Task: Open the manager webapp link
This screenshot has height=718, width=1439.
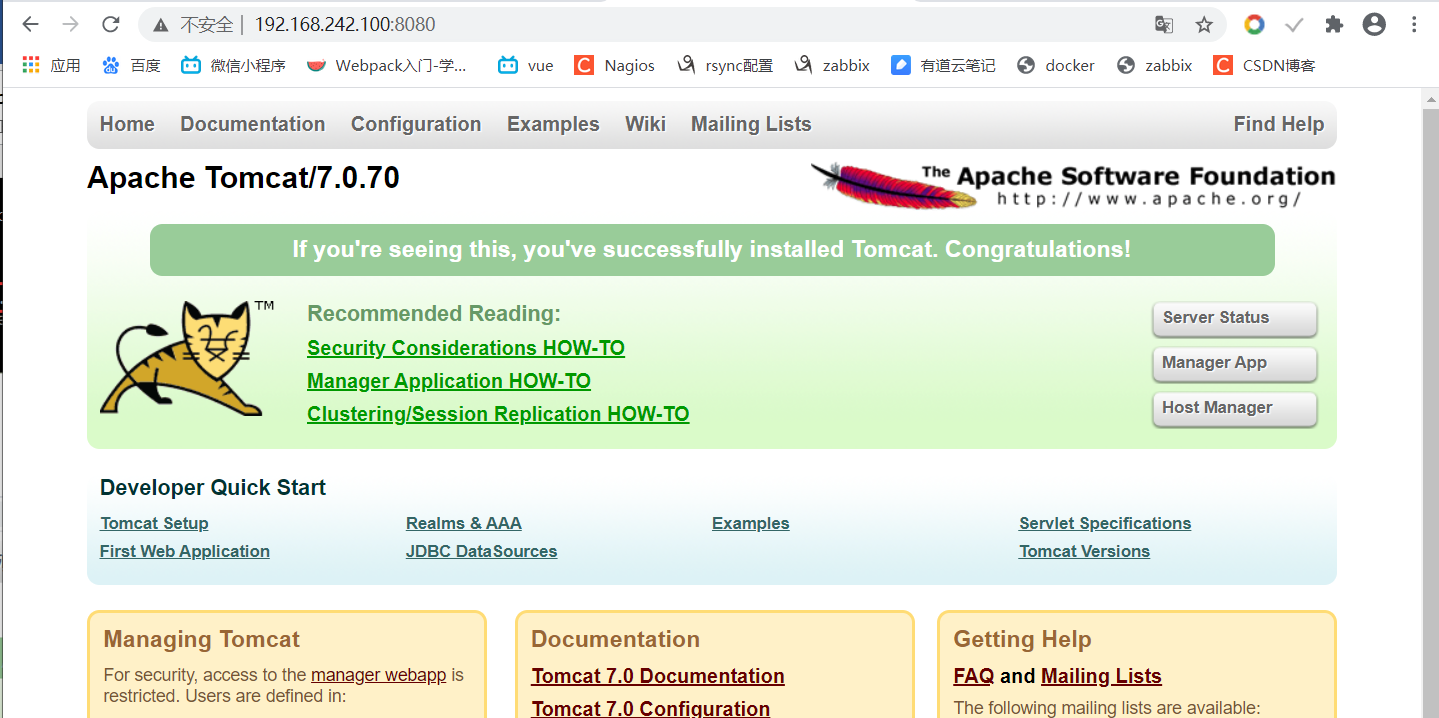Action: 378,675
